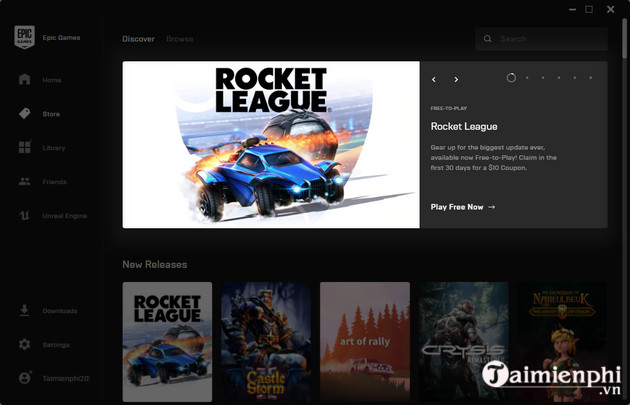Open Library from the sidebar label

[54, 148]
